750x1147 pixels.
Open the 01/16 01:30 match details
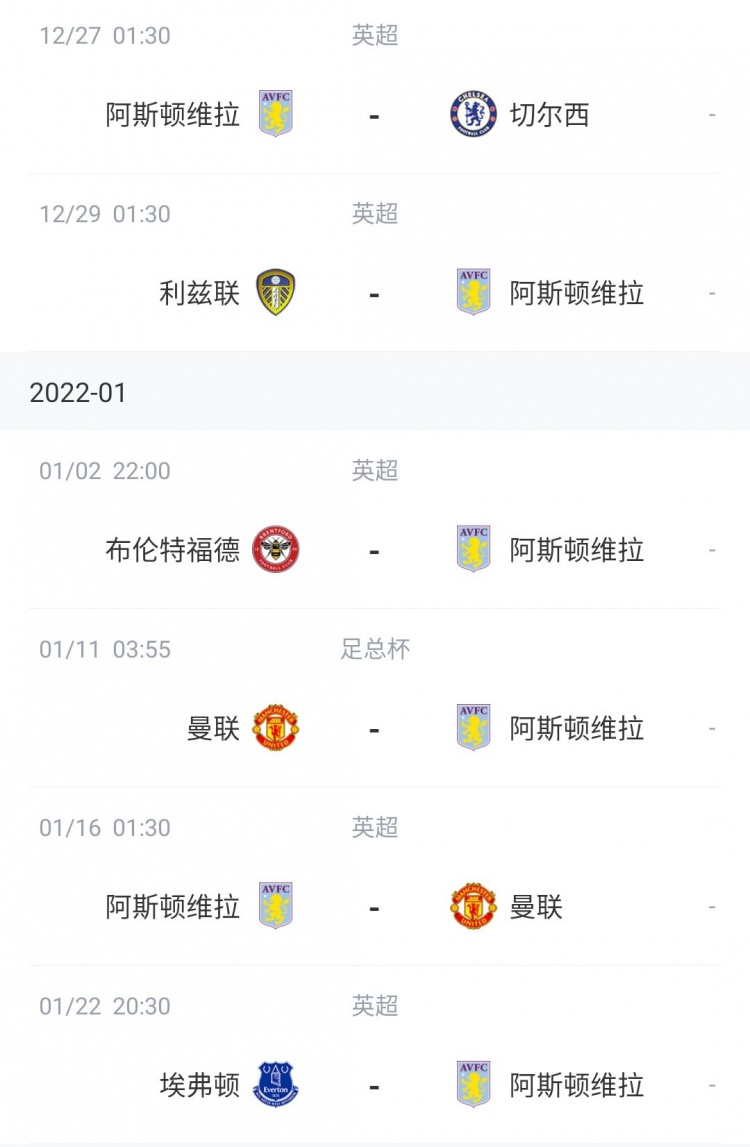click(375, 877)
